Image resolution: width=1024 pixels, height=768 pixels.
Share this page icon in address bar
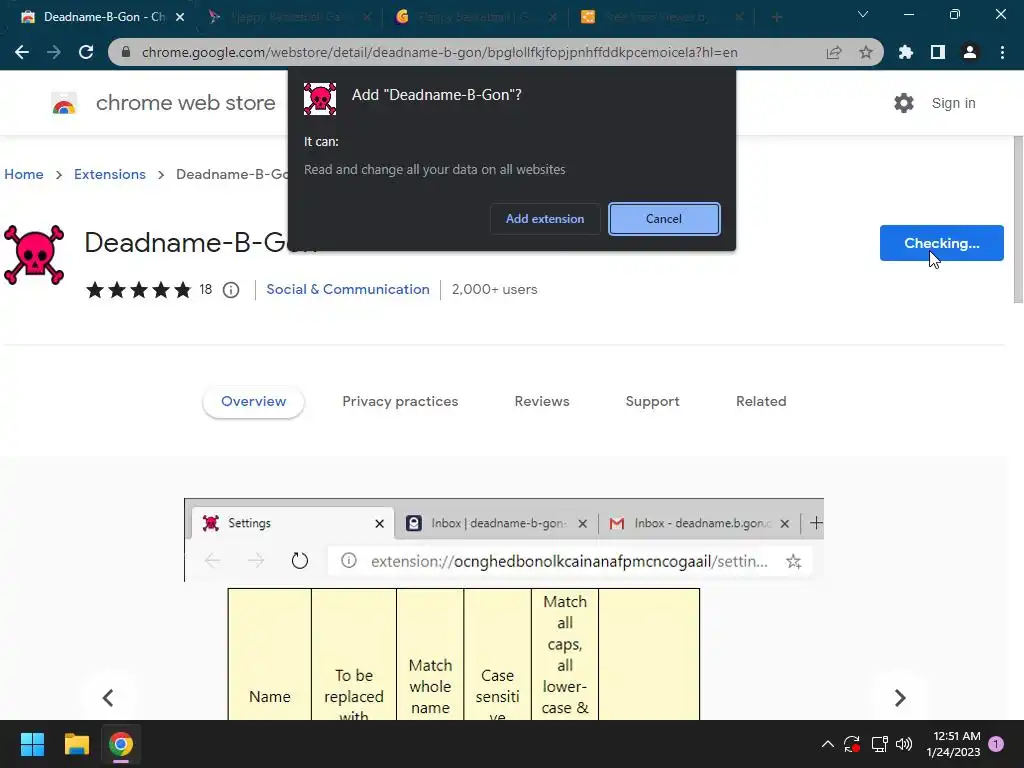[834, 52]
